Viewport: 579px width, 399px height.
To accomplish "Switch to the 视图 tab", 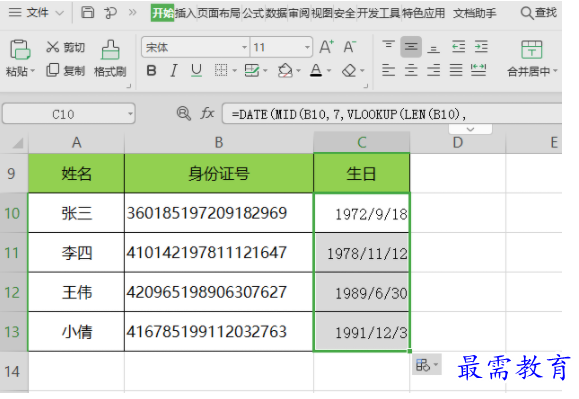I will pyautogui.click(x=322, y=13).
